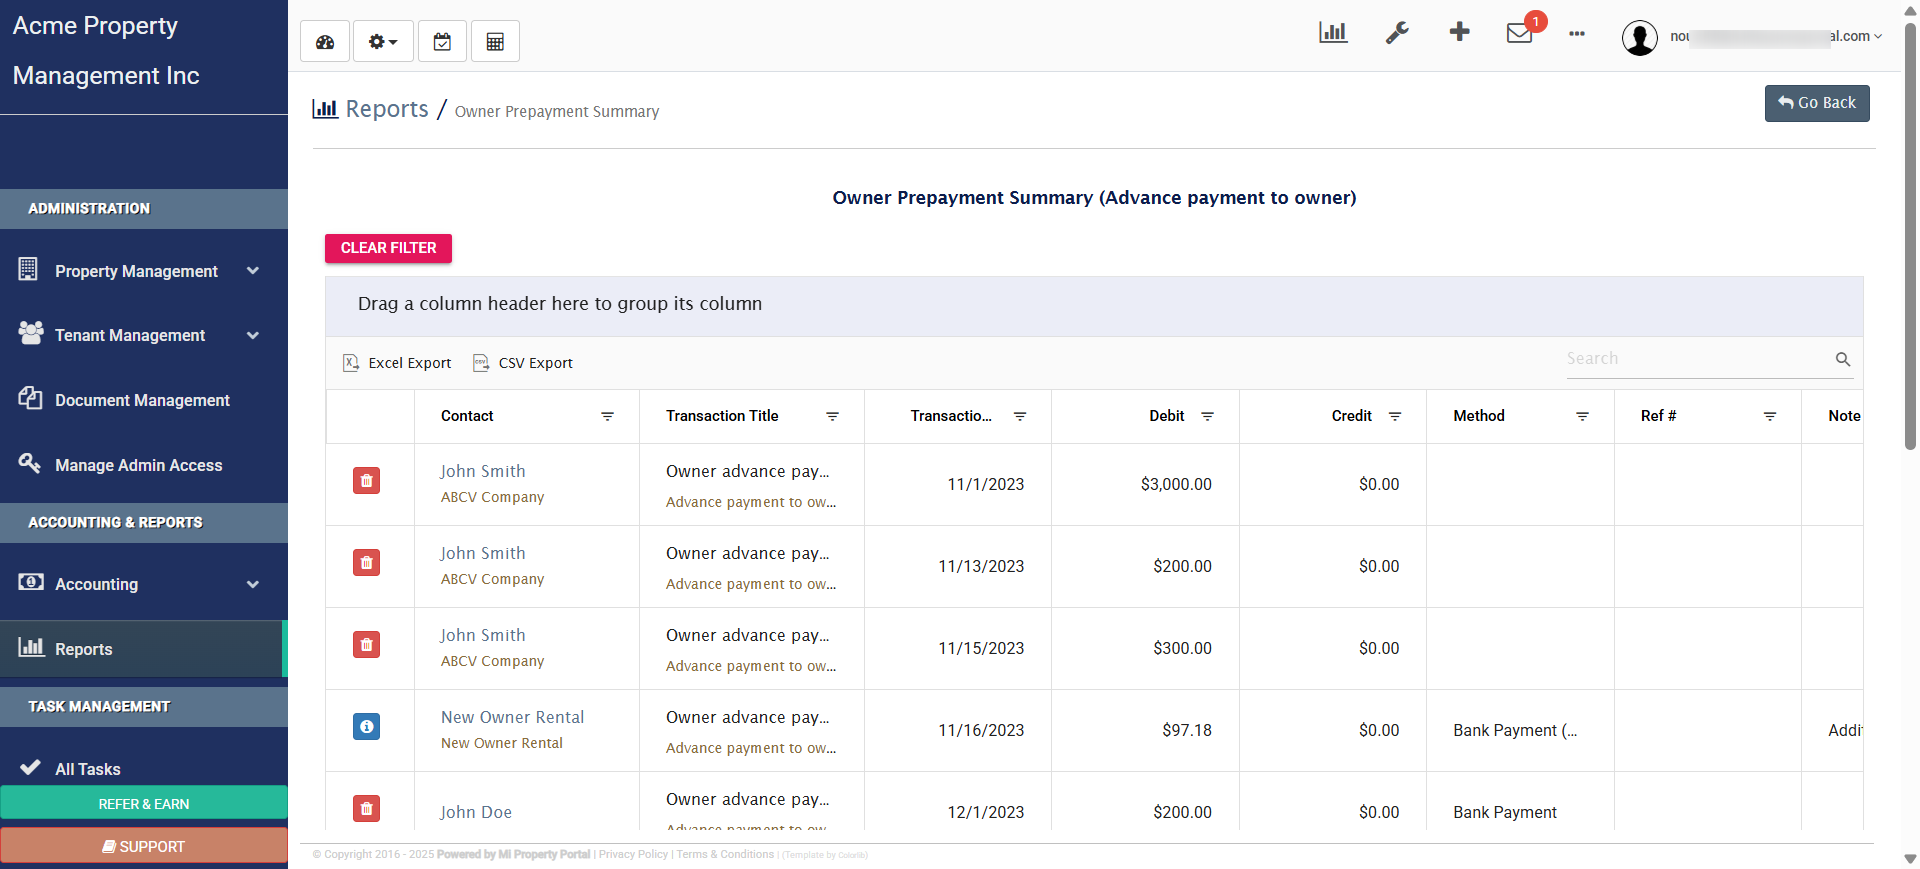The image size is (1920, 869).
Task: Open the Terms & Conditions footer link
Action: tap(725, 854)
